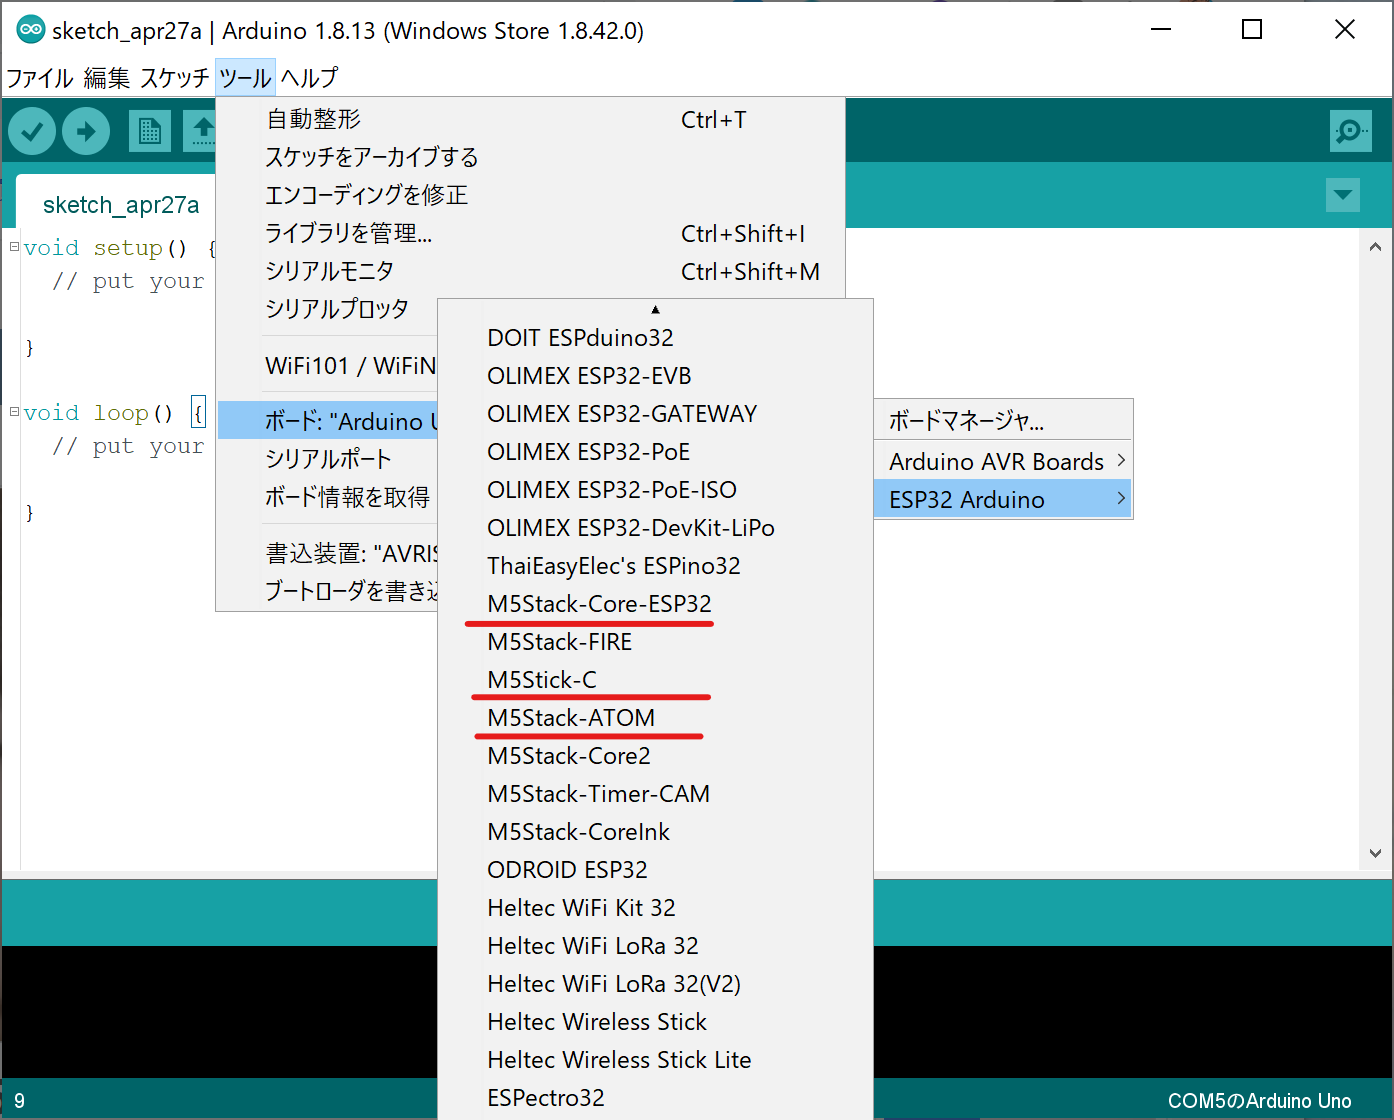
Task: Select board OLIMEX ESP32-DevKit-LiPo
Action: [x=655, y=528]
